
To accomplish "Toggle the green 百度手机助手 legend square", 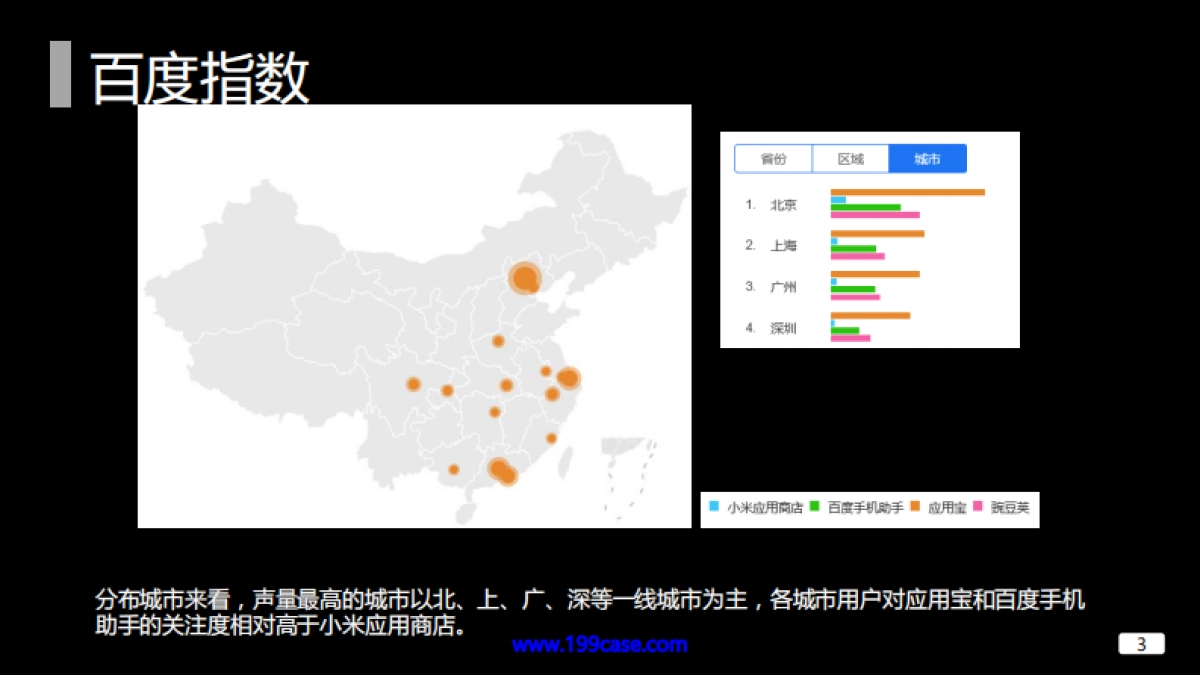I will [815, 507].
